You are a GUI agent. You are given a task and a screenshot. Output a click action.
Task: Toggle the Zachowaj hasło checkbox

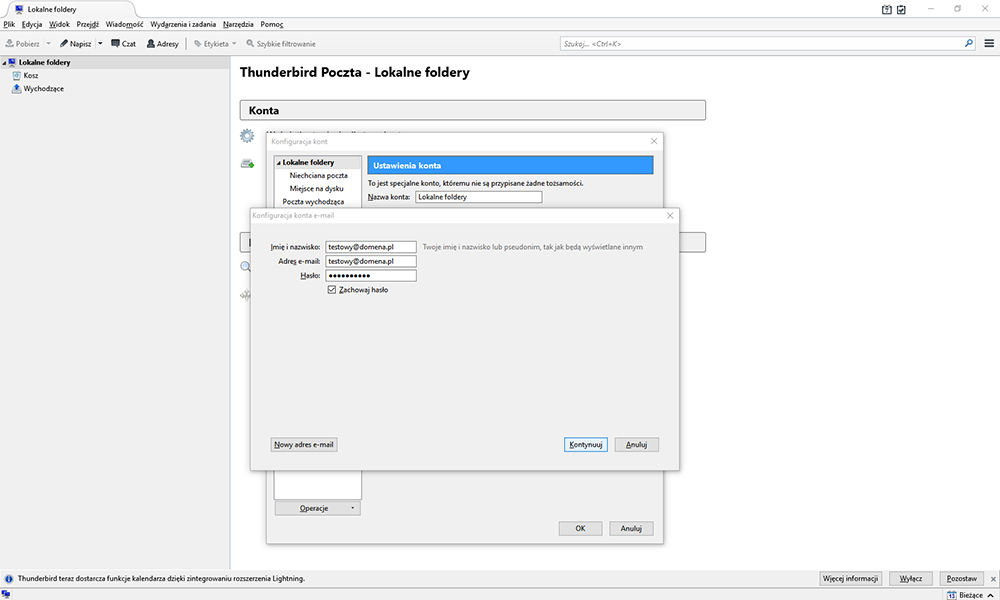point(332,289)
